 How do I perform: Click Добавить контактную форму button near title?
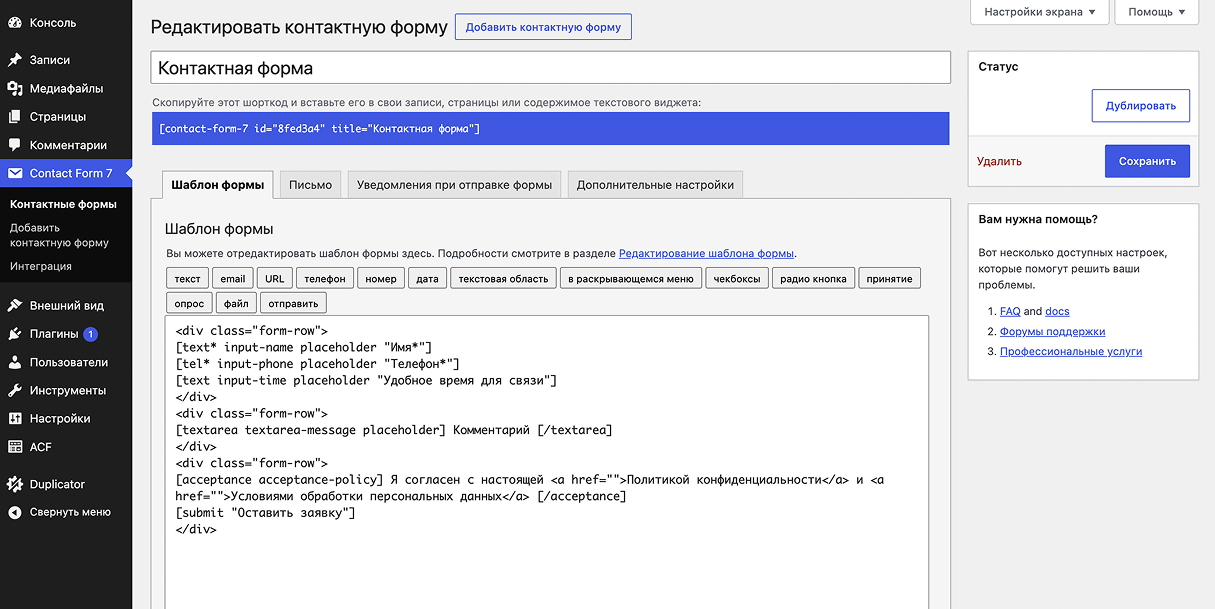coord(543,27)
